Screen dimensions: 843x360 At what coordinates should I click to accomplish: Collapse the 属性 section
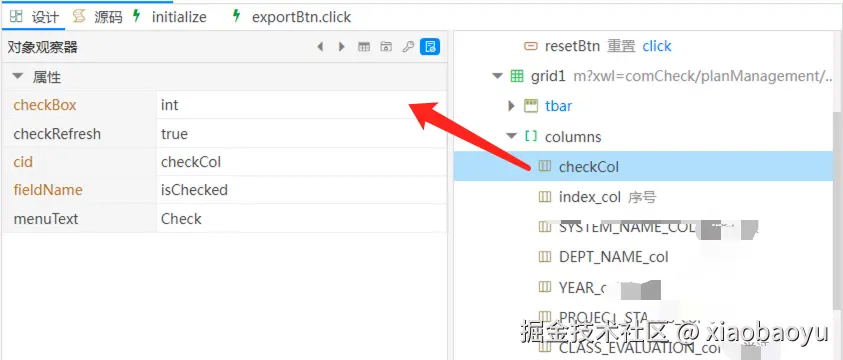18,77
